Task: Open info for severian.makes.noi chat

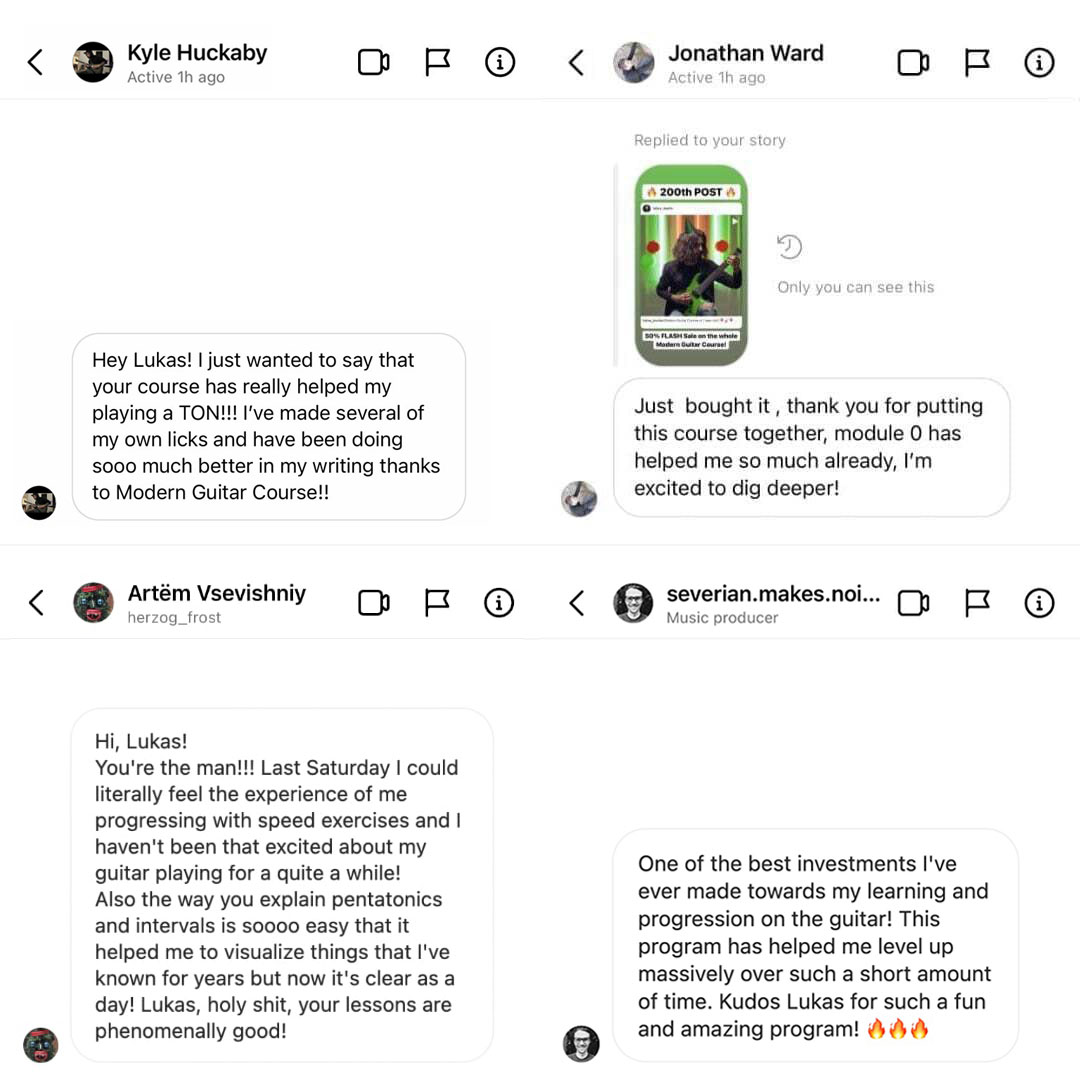Action: coord(1039,603)
